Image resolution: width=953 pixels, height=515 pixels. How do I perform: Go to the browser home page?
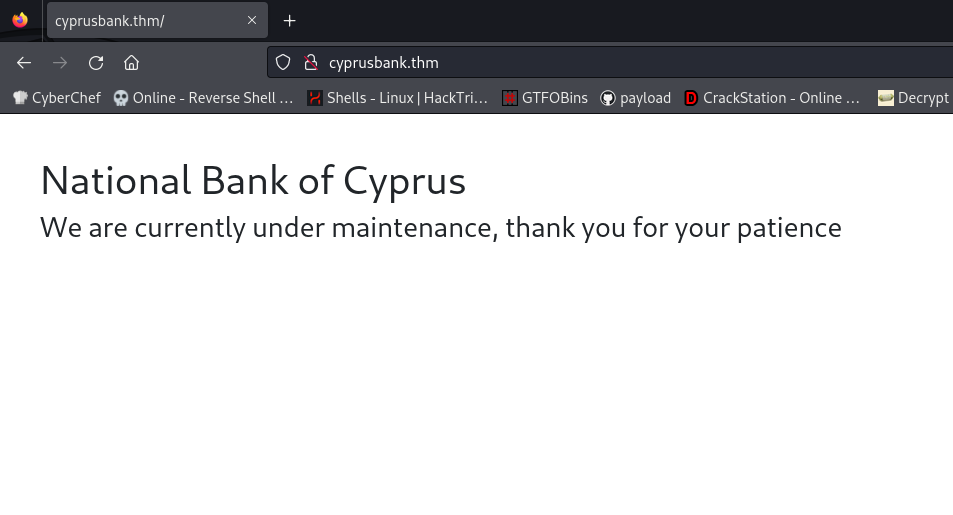point(131,63)
